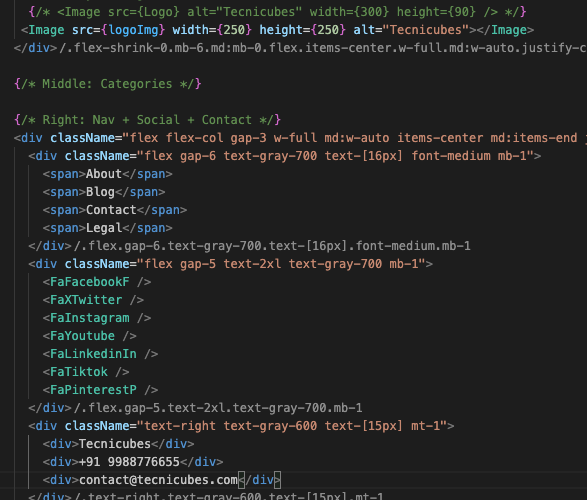Image resolution: width=587 pixels, height=500 pixels.
Task: Place cursor in contact@tecnicubes.com text
Action: click(158, 480)
